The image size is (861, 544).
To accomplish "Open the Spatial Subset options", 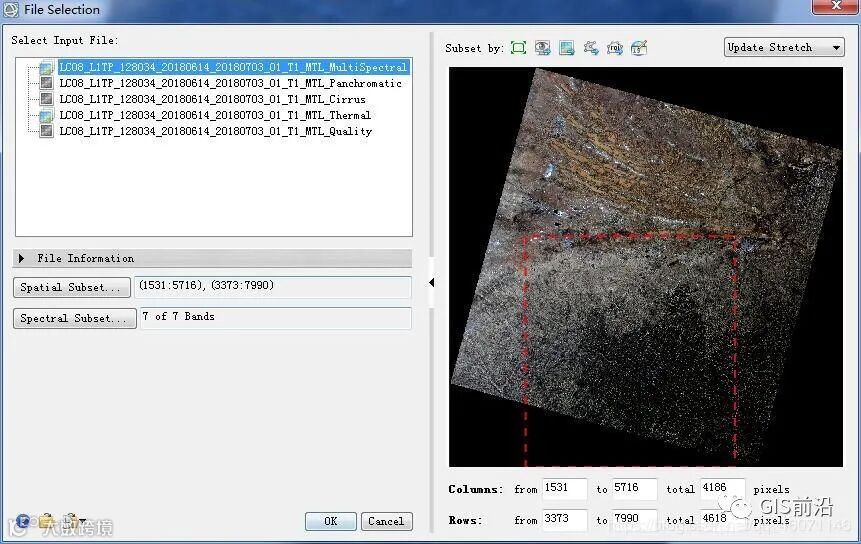I will pyautogui.click(x=71, y=288).
